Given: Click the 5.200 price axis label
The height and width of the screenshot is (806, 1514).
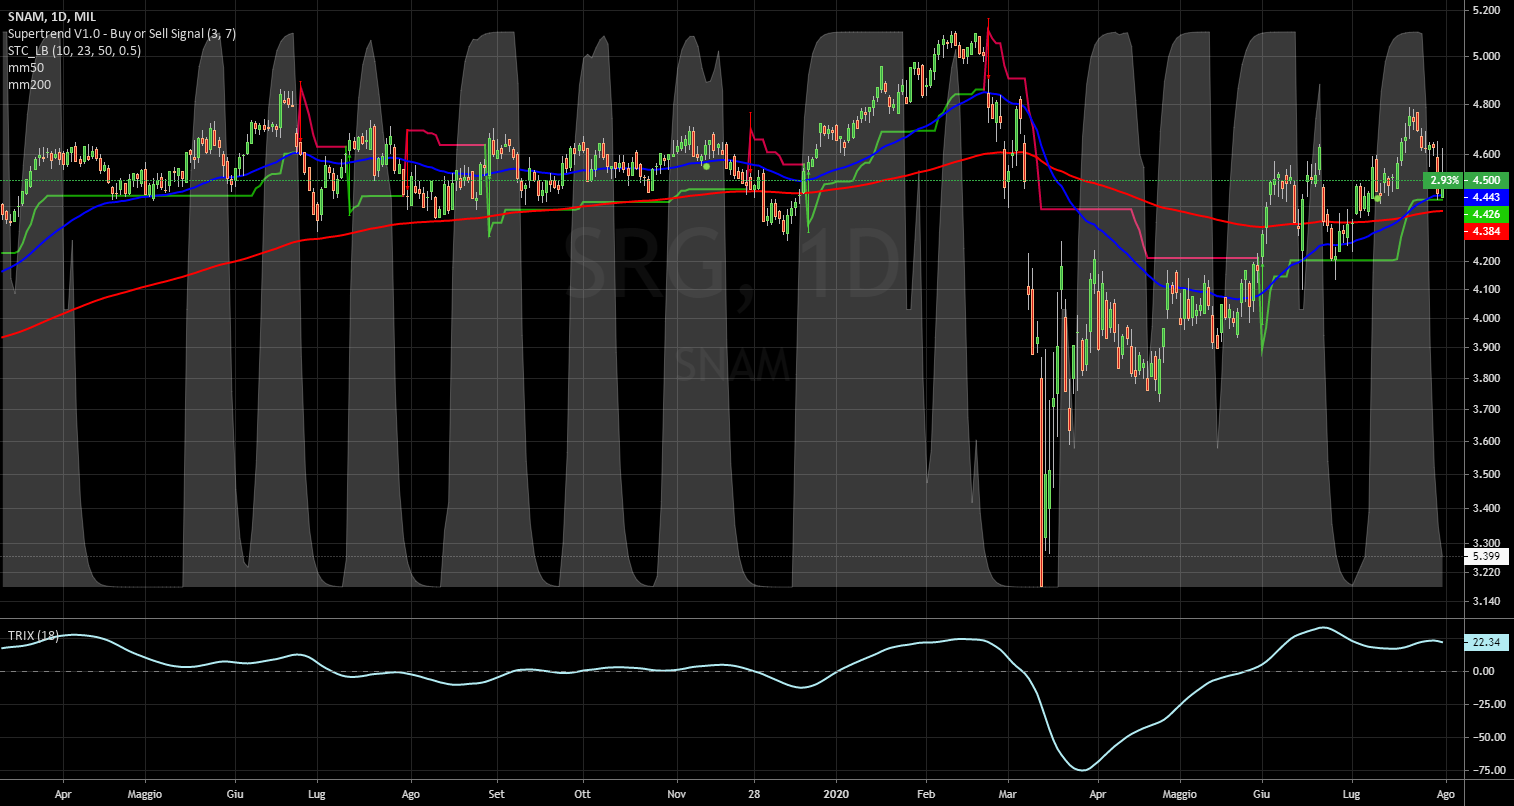Looking at the screenshot, I should pos(1487,10).
